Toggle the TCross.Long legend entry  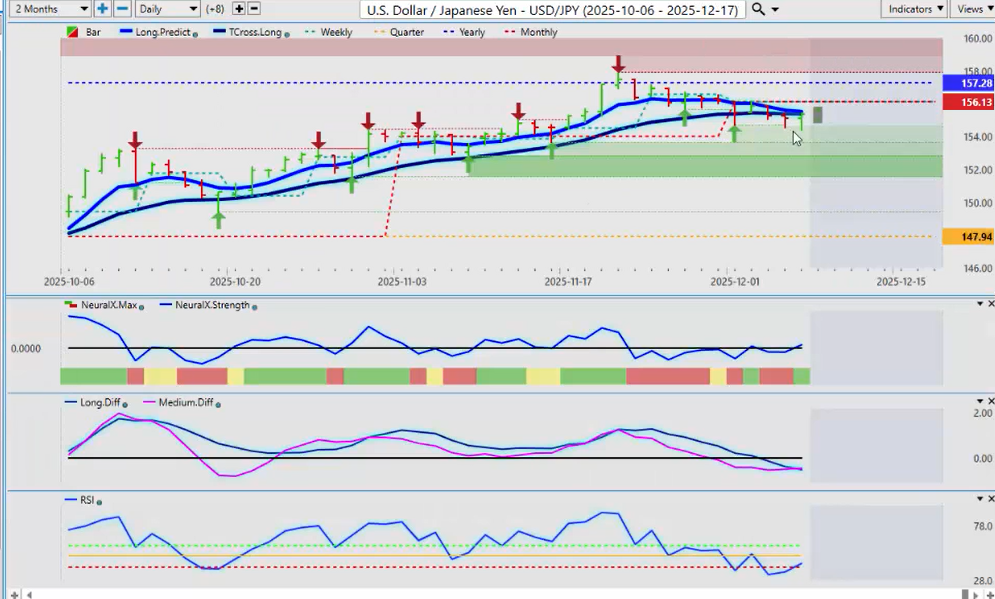252,32
